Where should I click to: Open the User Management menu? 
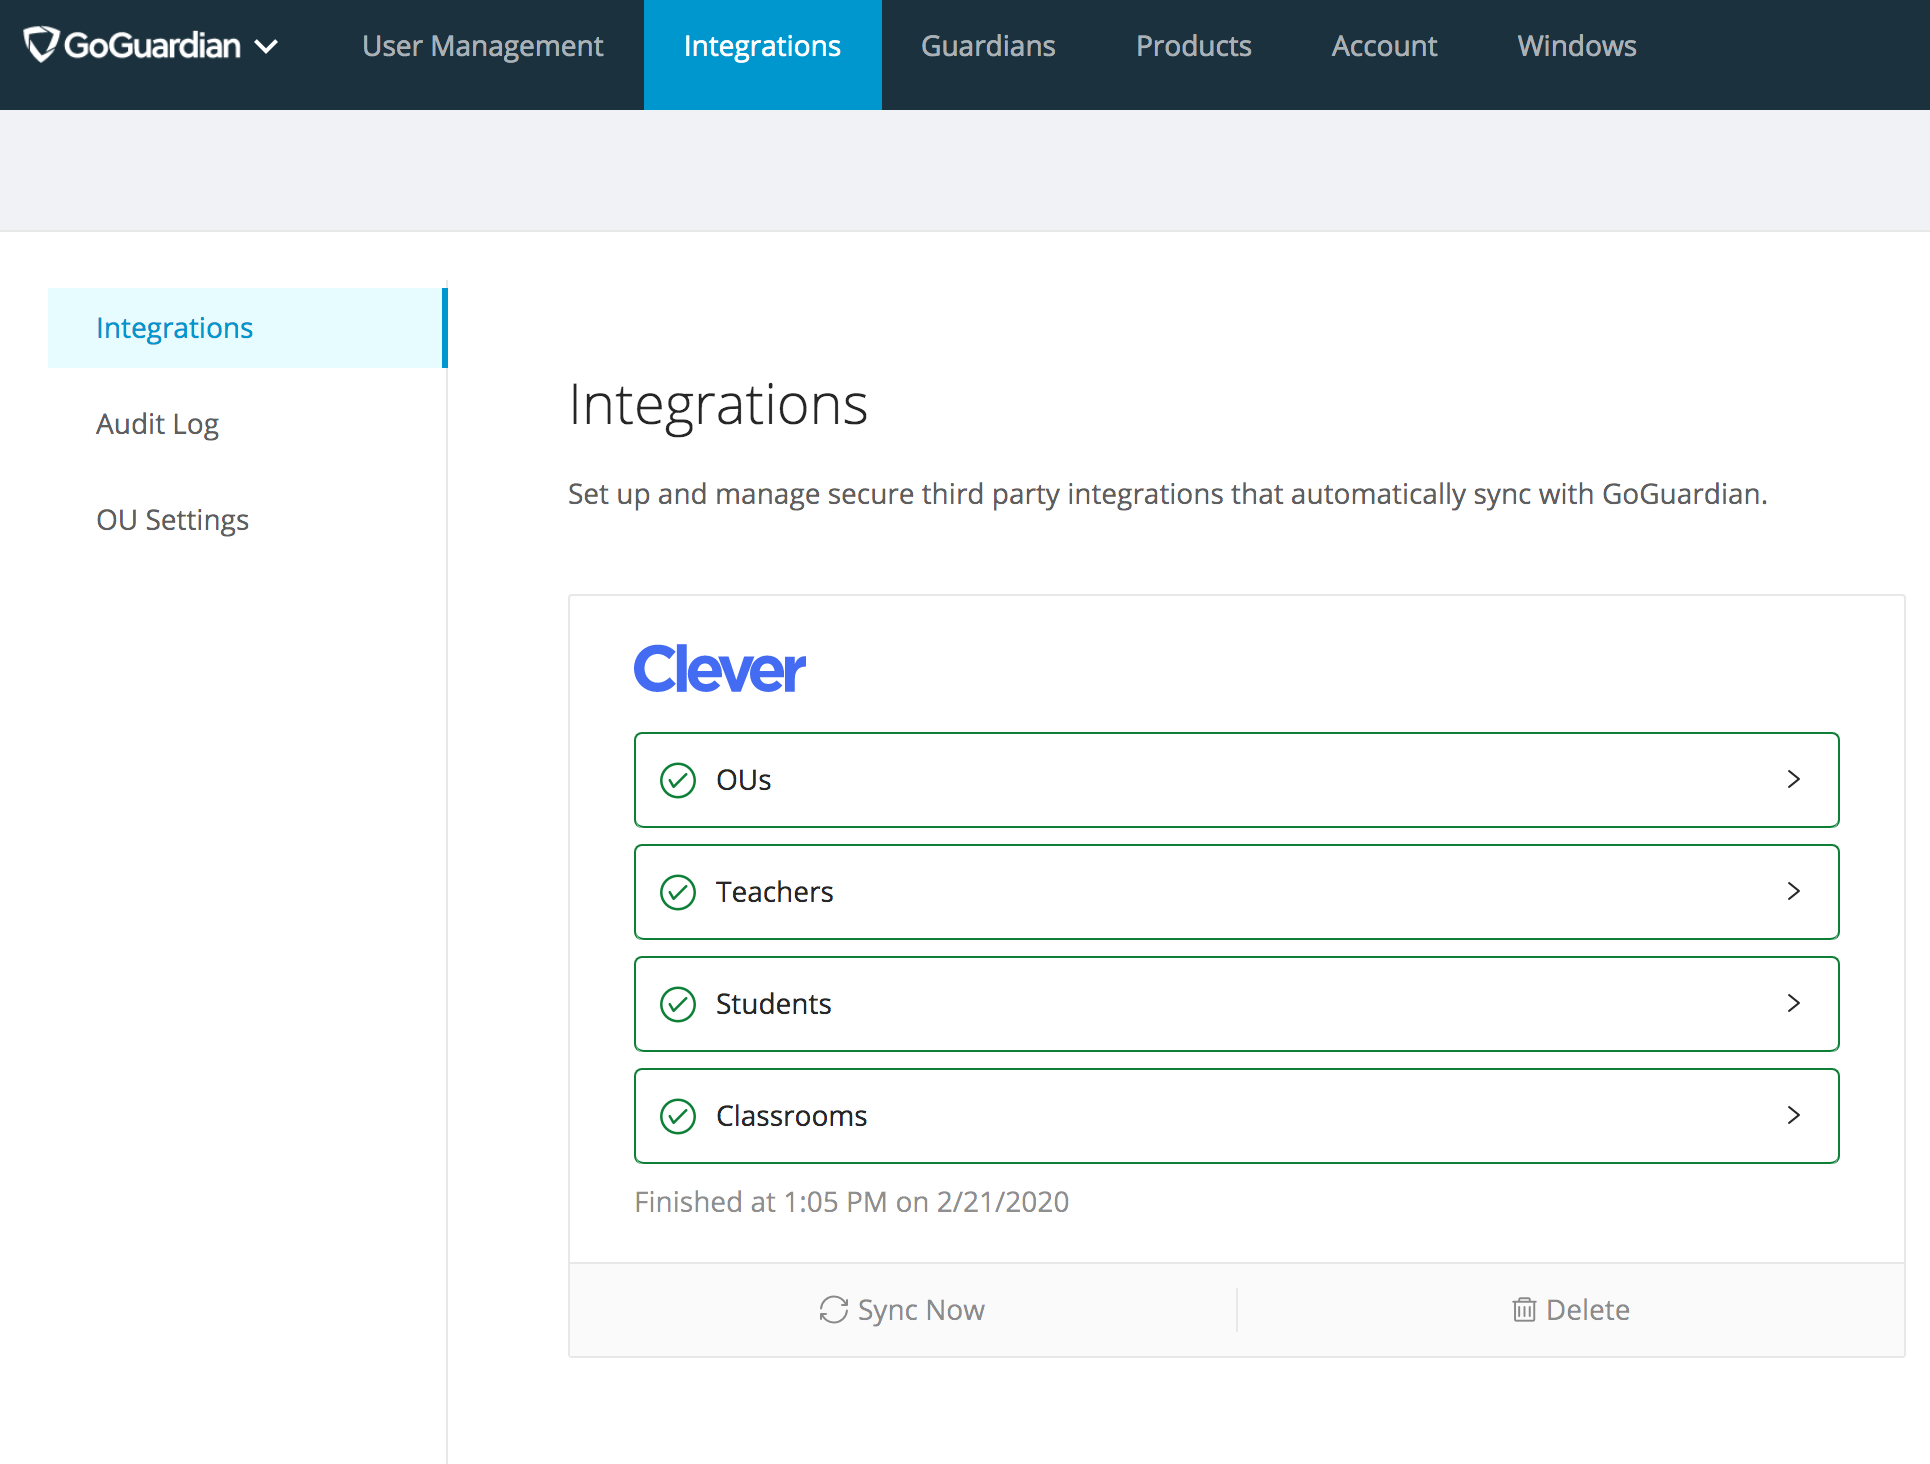coord(483,45)
